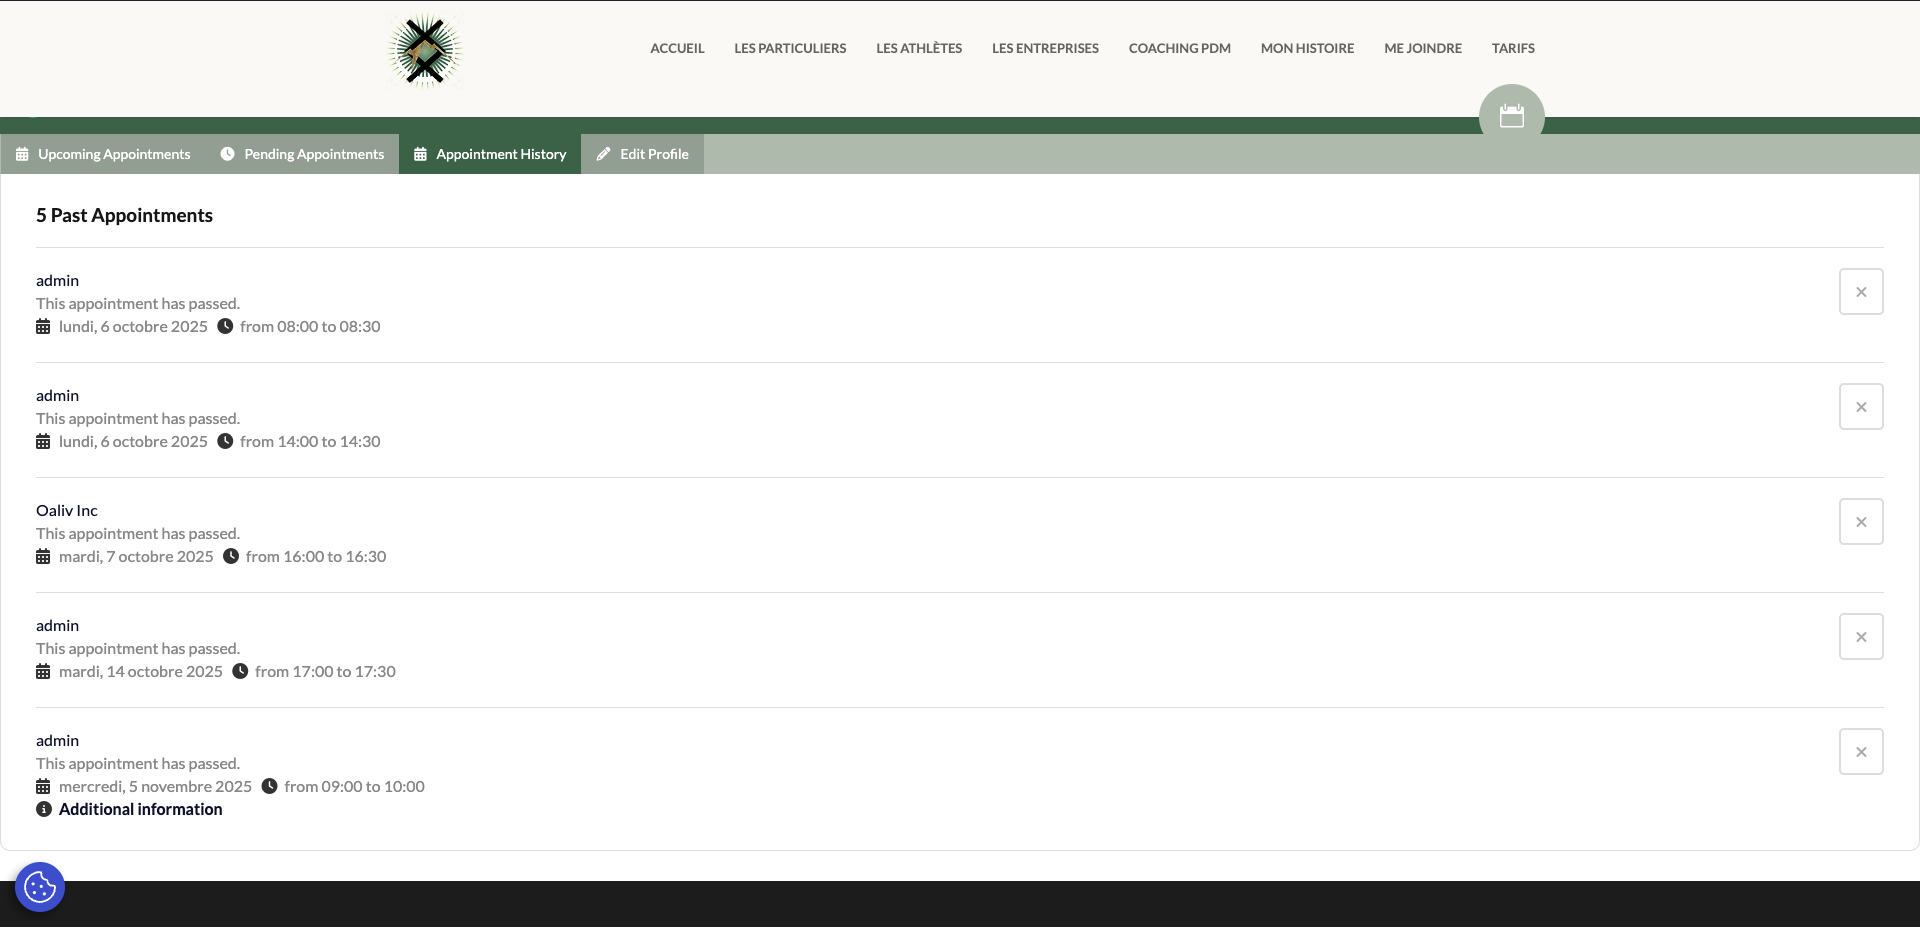Delete admin appointment at 14:00 to 14:30

[1861, 407]
